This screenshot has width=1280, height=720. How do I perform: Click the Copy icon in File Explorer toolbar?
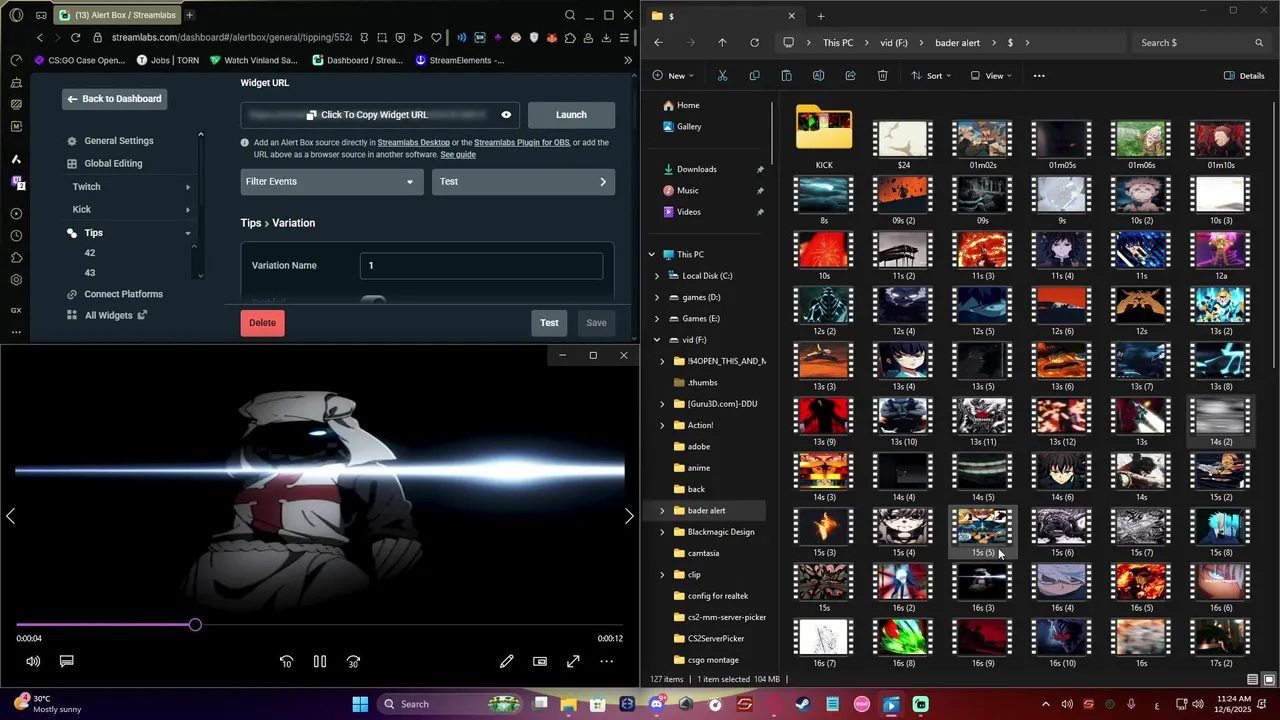(x=754, y=76)
